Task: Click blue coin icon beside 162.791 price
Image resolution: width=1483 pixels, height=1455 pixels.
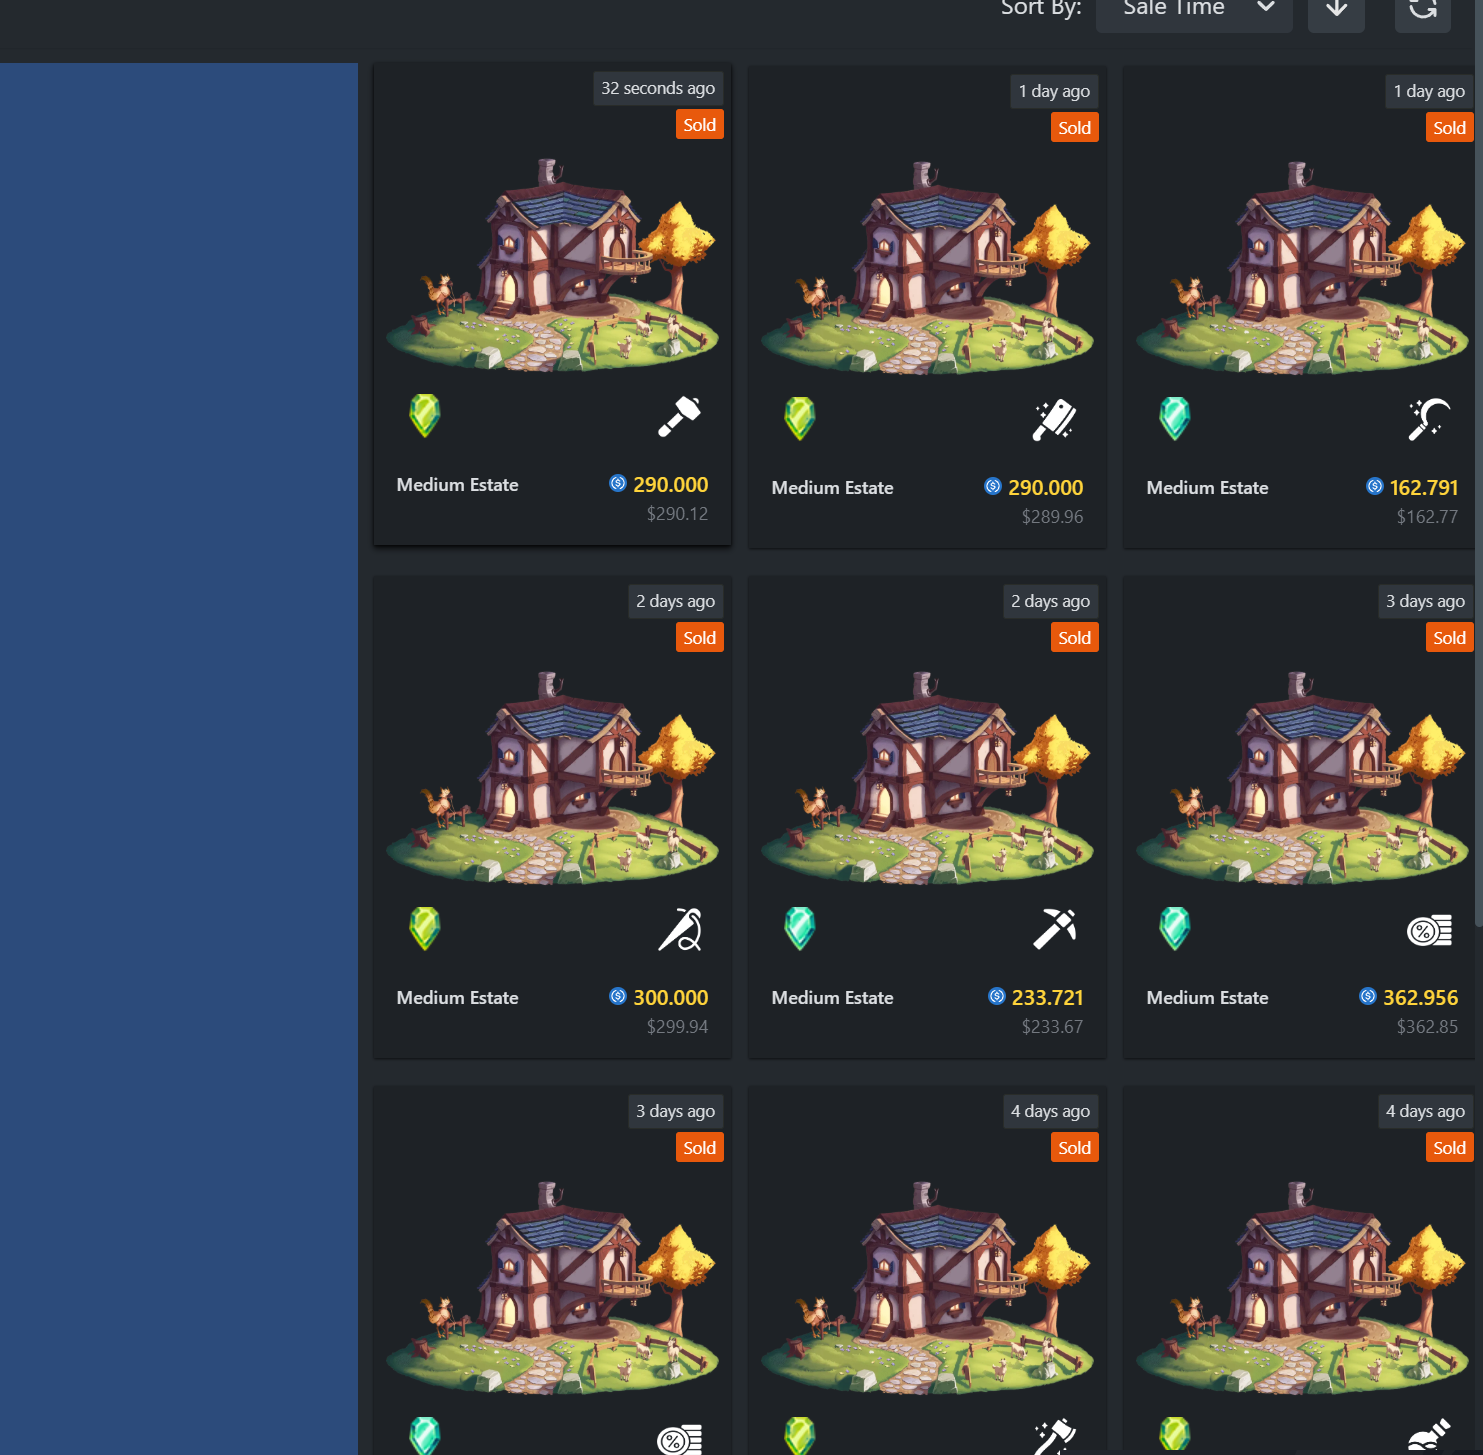Action: pos(1375,486)
